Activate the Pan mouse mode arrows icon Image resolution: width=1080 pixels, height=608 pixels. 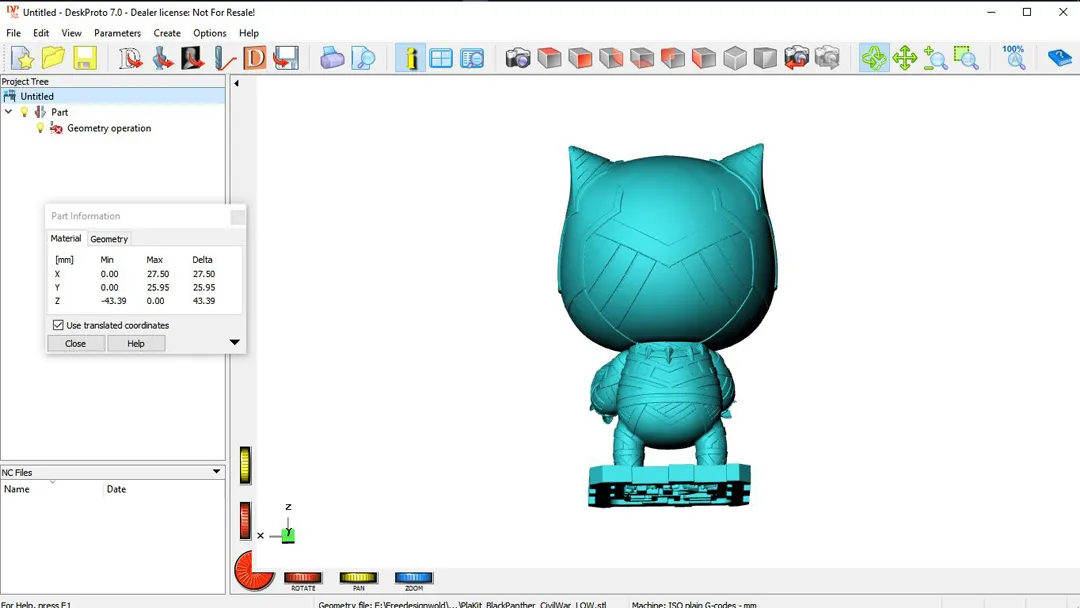click(x=904, y=59)
